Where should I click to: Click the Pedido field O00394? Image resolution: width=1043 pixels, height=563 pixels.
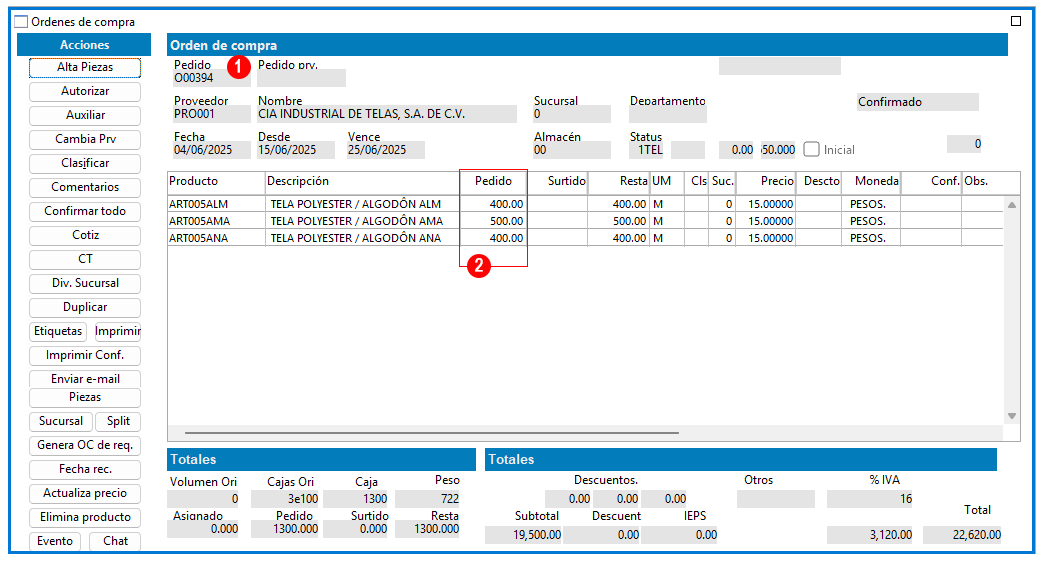coord(212,79)
